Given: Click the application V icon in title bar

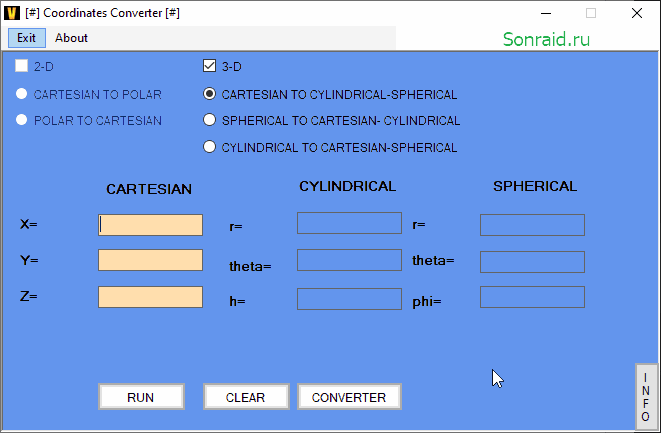Looking at the screenshot, I should coord(12,13).
